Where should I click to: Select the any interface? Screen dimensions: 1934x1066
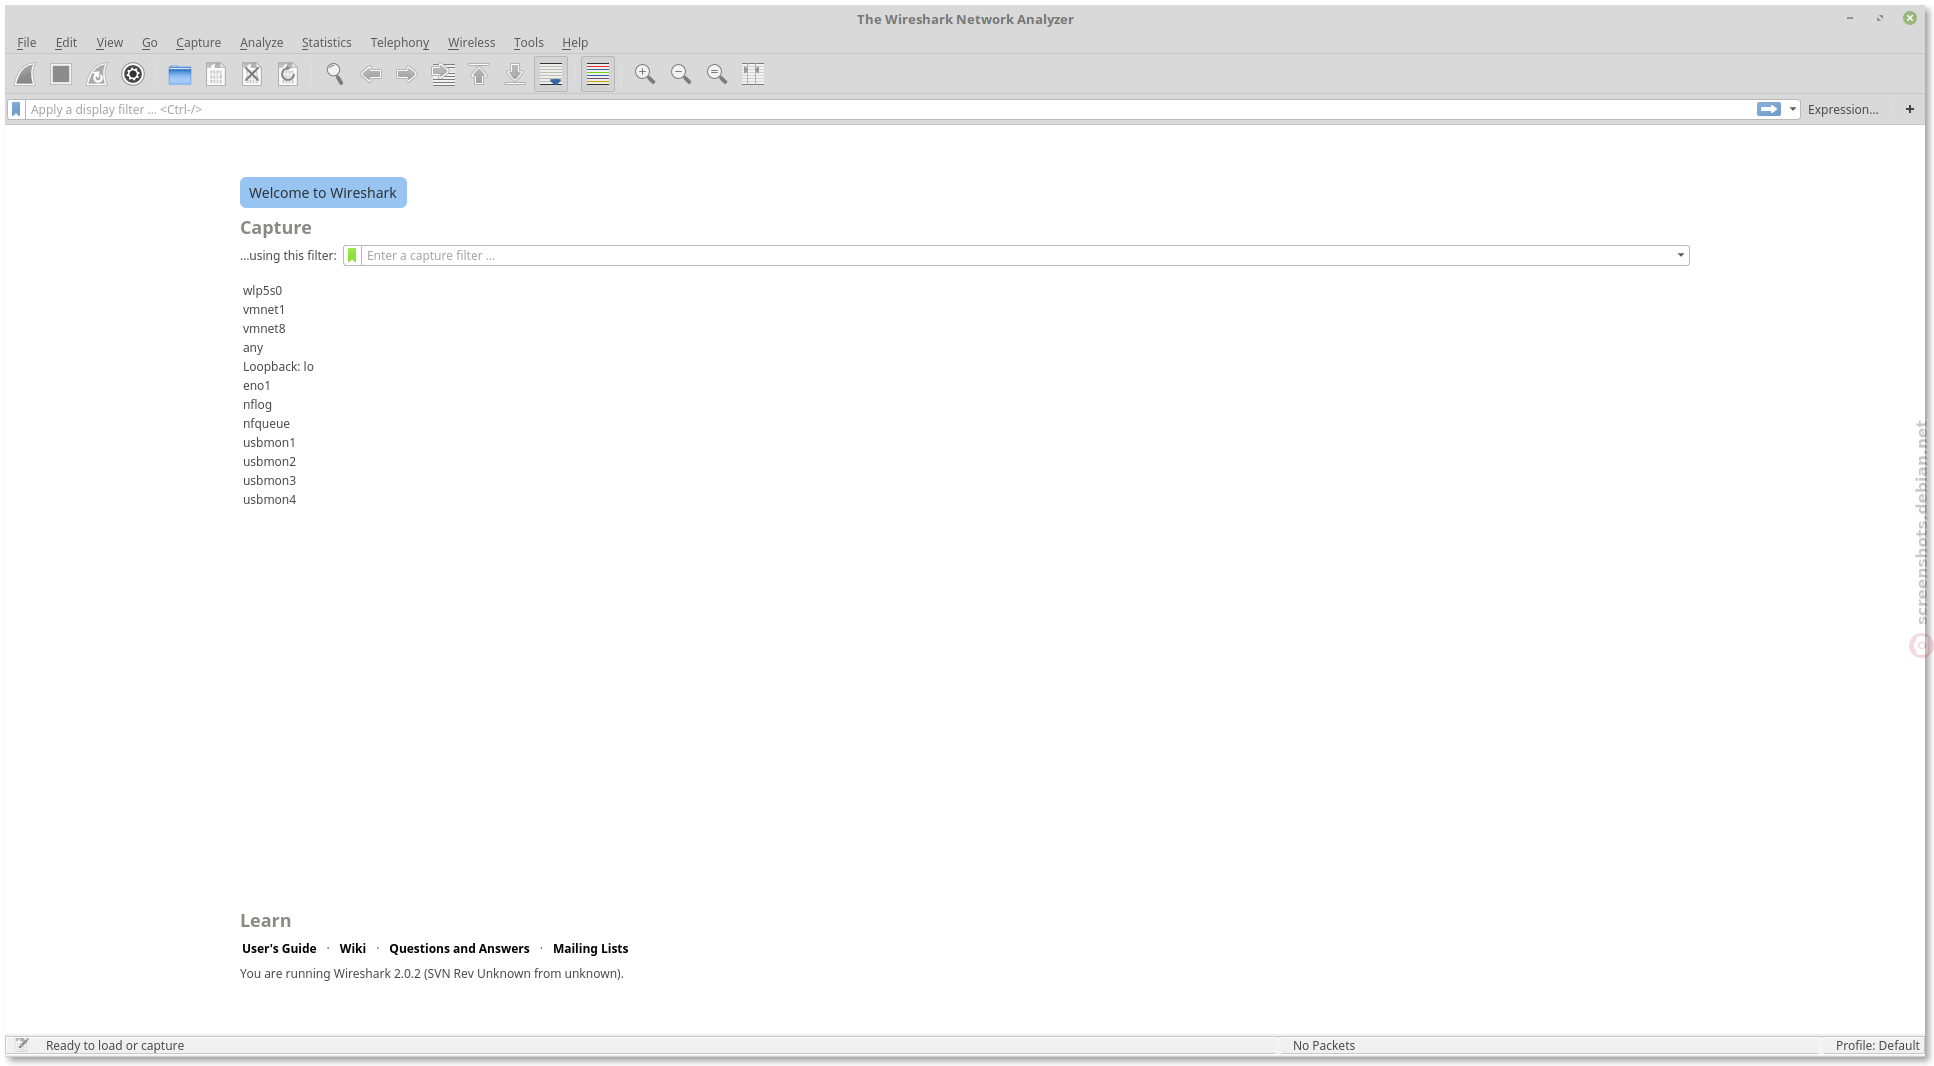pos(253,347)
